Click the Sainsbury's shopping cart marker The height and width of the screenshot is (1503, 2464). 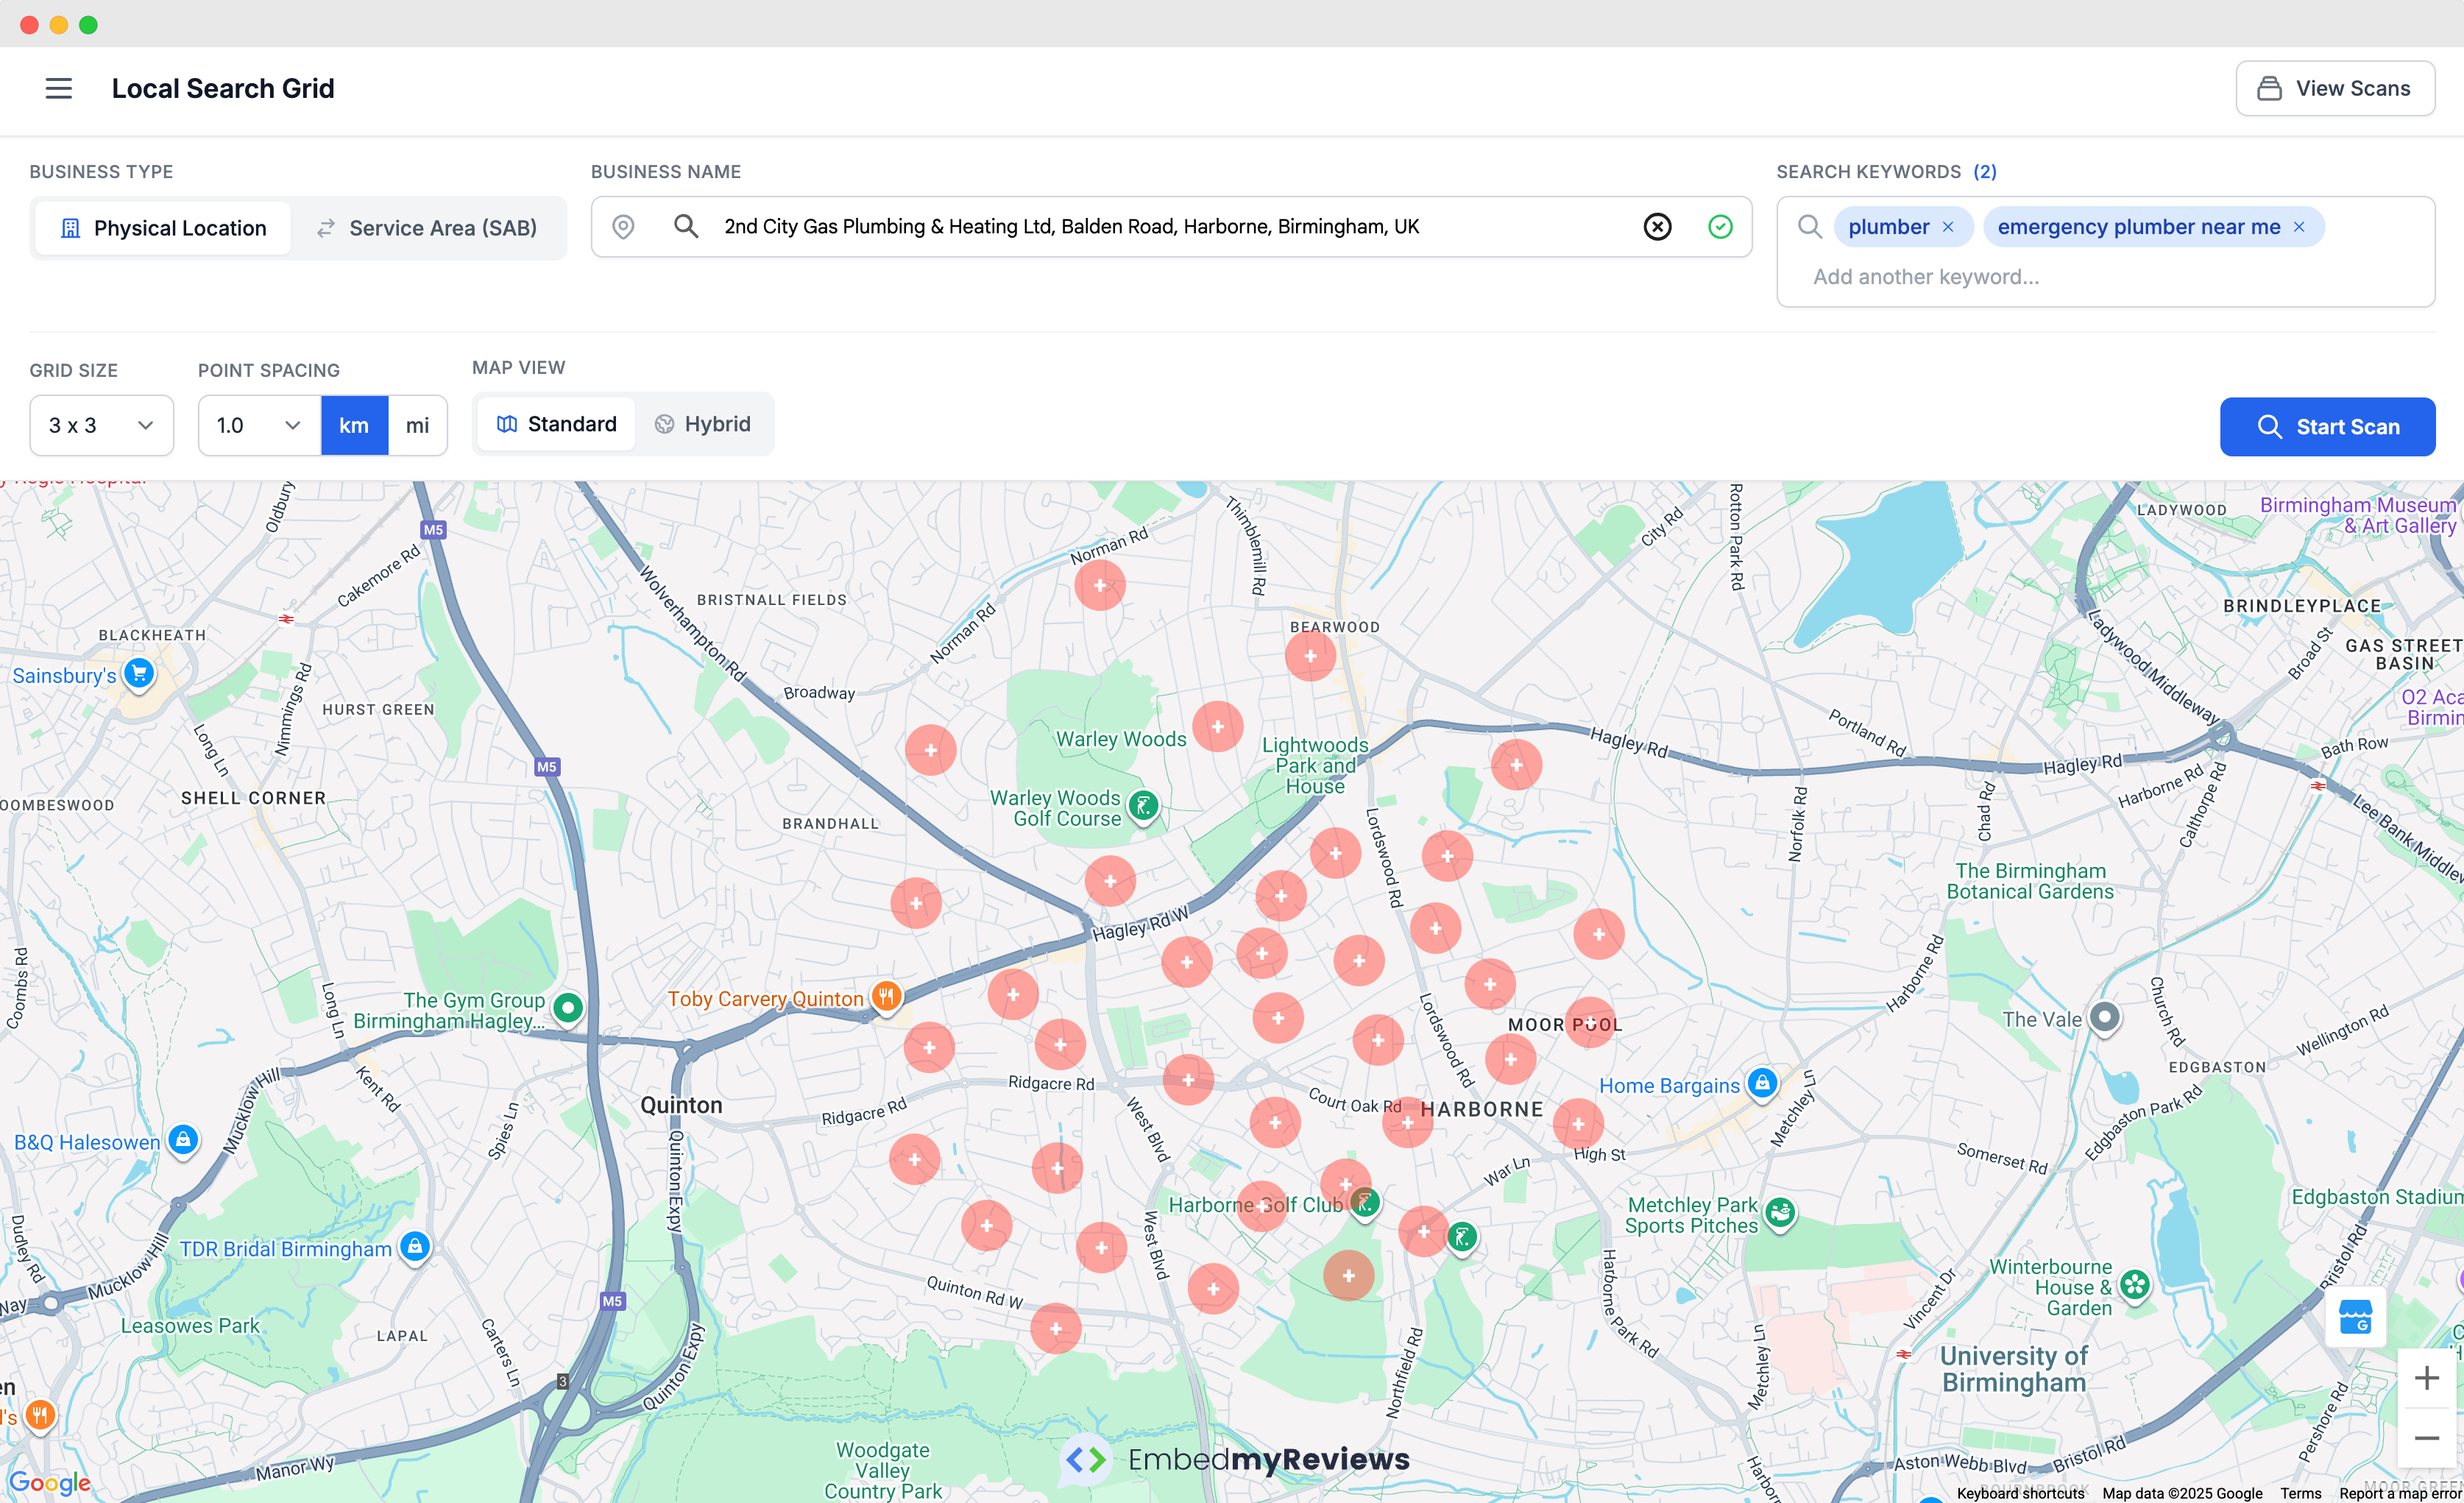139,674
